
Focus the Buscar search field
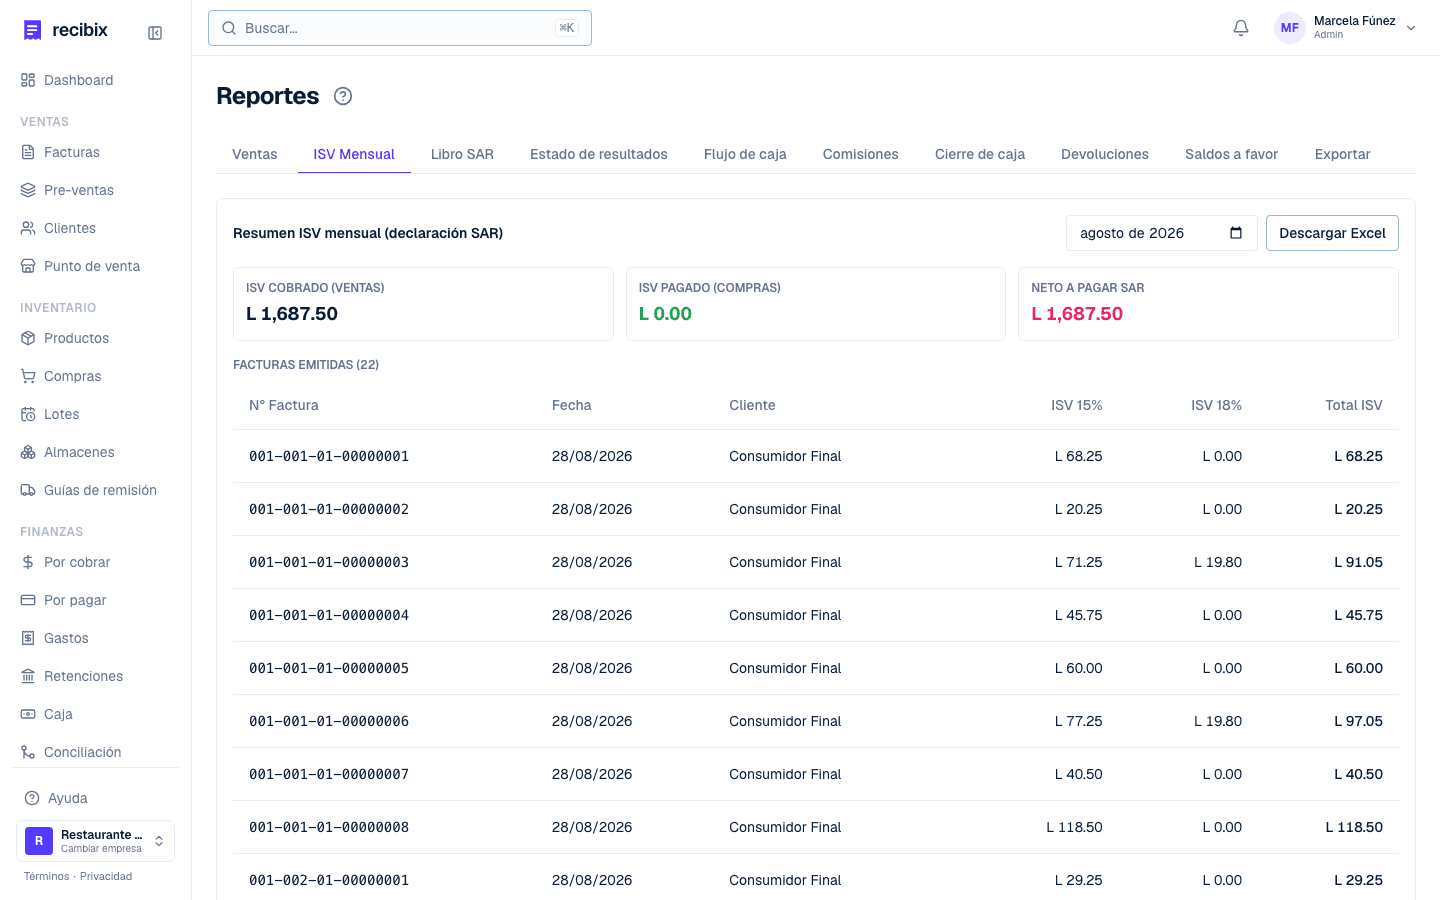tap(400, 28)
